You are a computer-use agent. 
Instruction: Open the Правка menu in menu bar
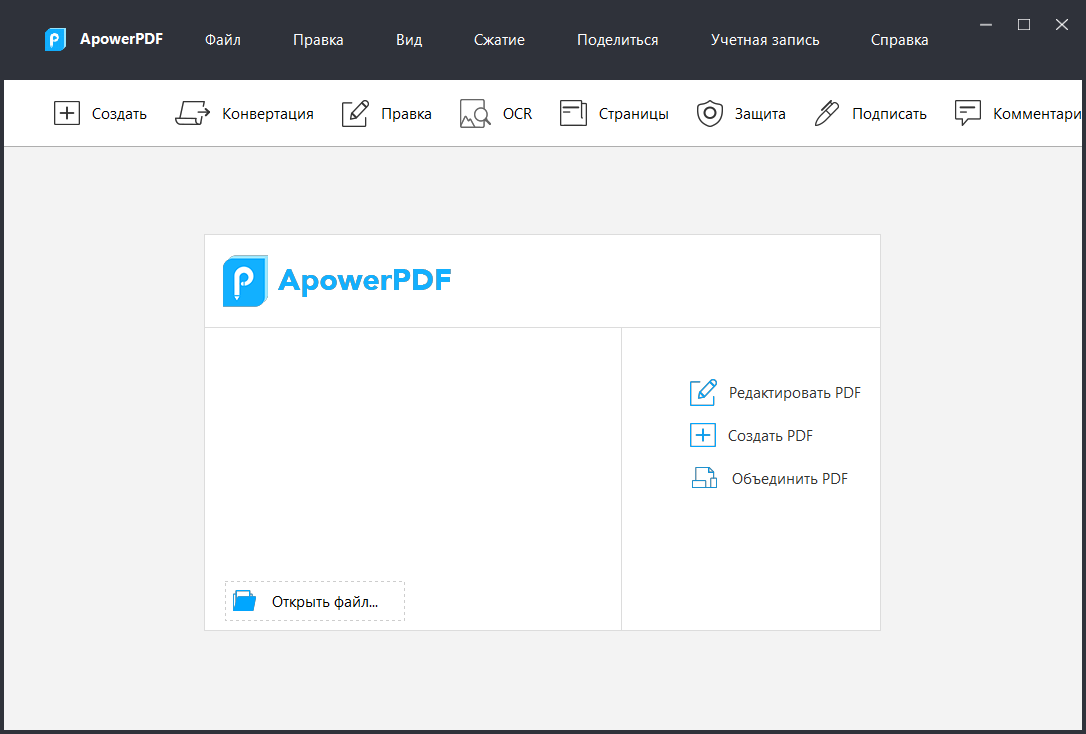click(x=318, y=40)
